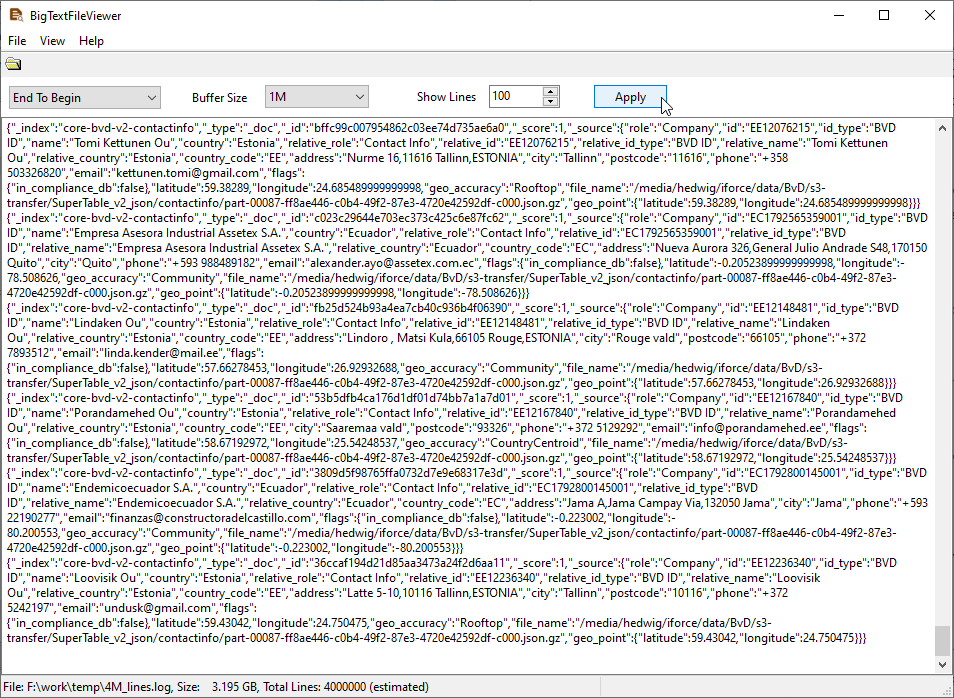The width and height of the screenshot is (954, 698).
Task: Click the _id bffc99c007954862c03ee74d735ae6a0
Action: tap(410, 128)
